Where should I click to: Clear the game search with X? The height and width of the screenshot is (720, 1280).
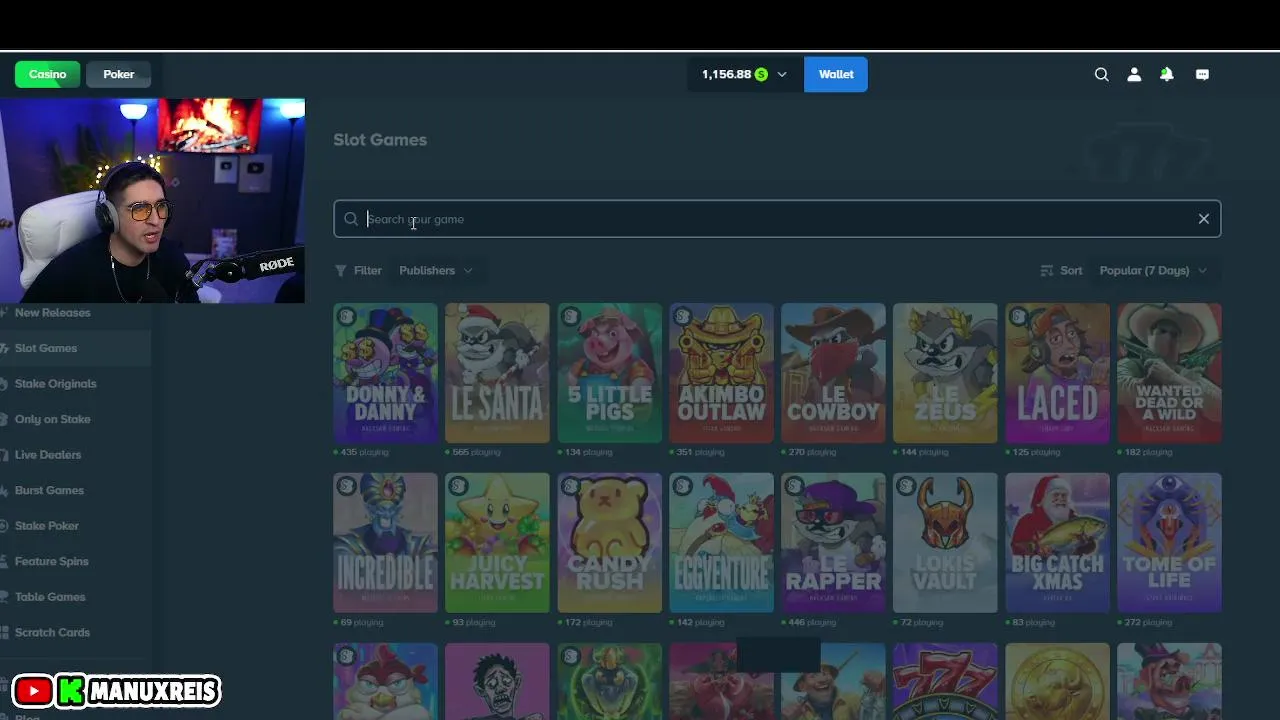tap(1204, 219)
